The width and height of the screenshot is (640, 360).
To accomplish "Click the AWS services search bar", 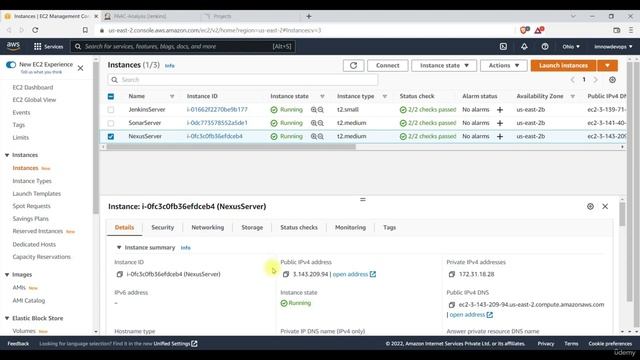I will coord(183,47).
